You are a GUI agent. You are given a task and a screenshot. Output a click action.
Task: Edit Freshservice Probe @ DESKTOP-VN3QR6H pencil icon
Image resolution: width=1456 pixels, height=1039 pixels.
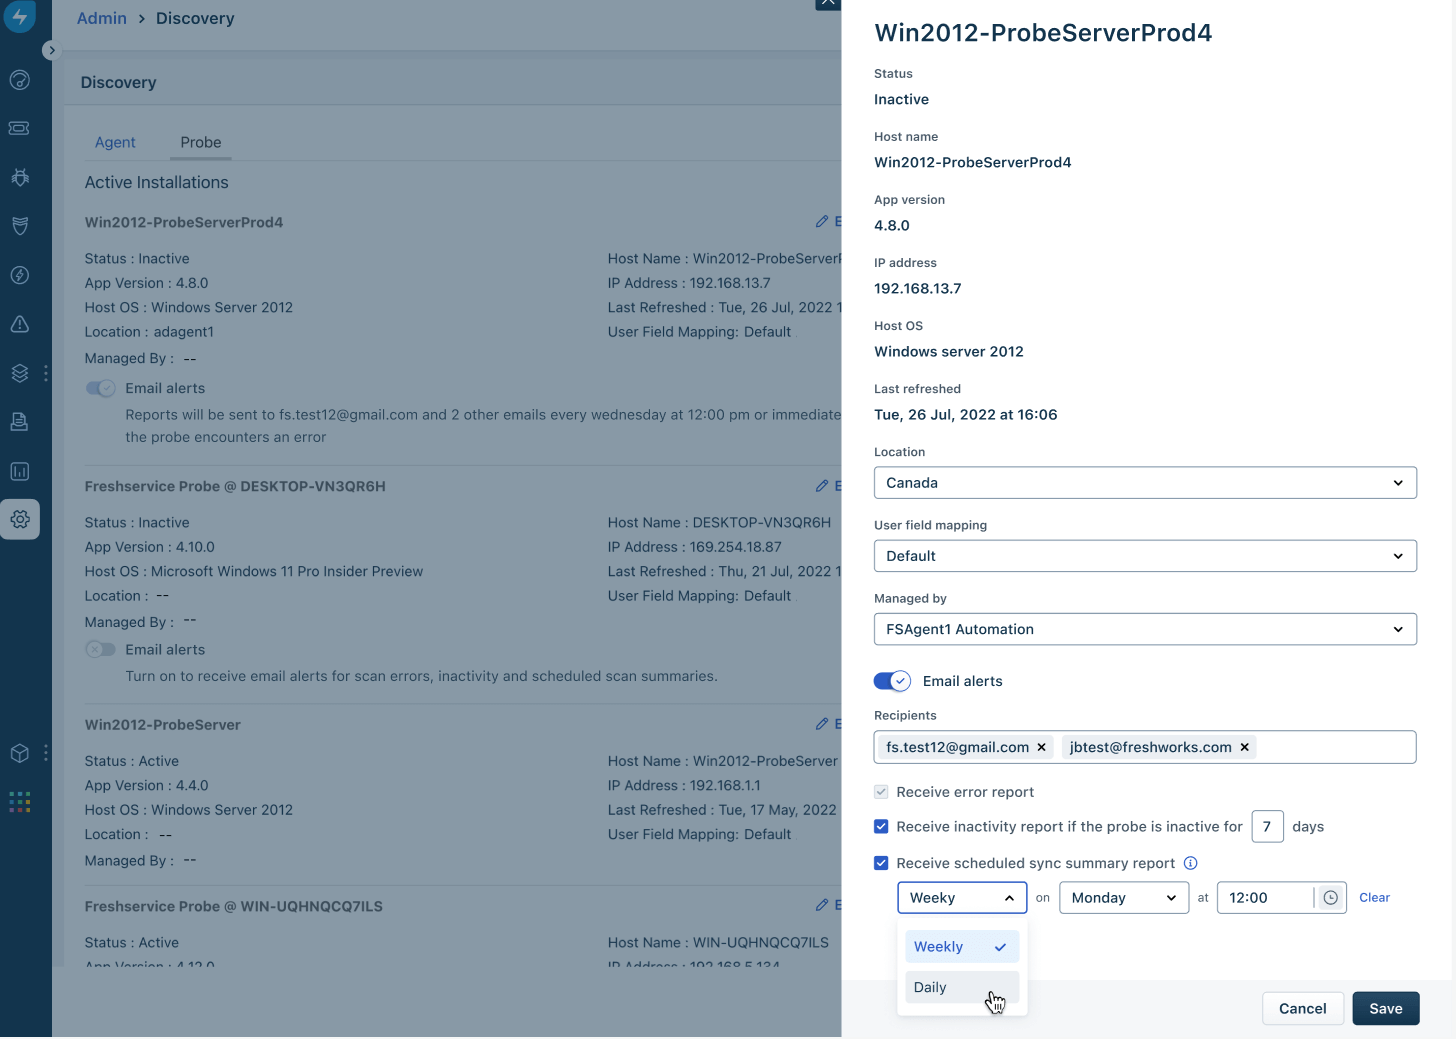pos(822,485)
